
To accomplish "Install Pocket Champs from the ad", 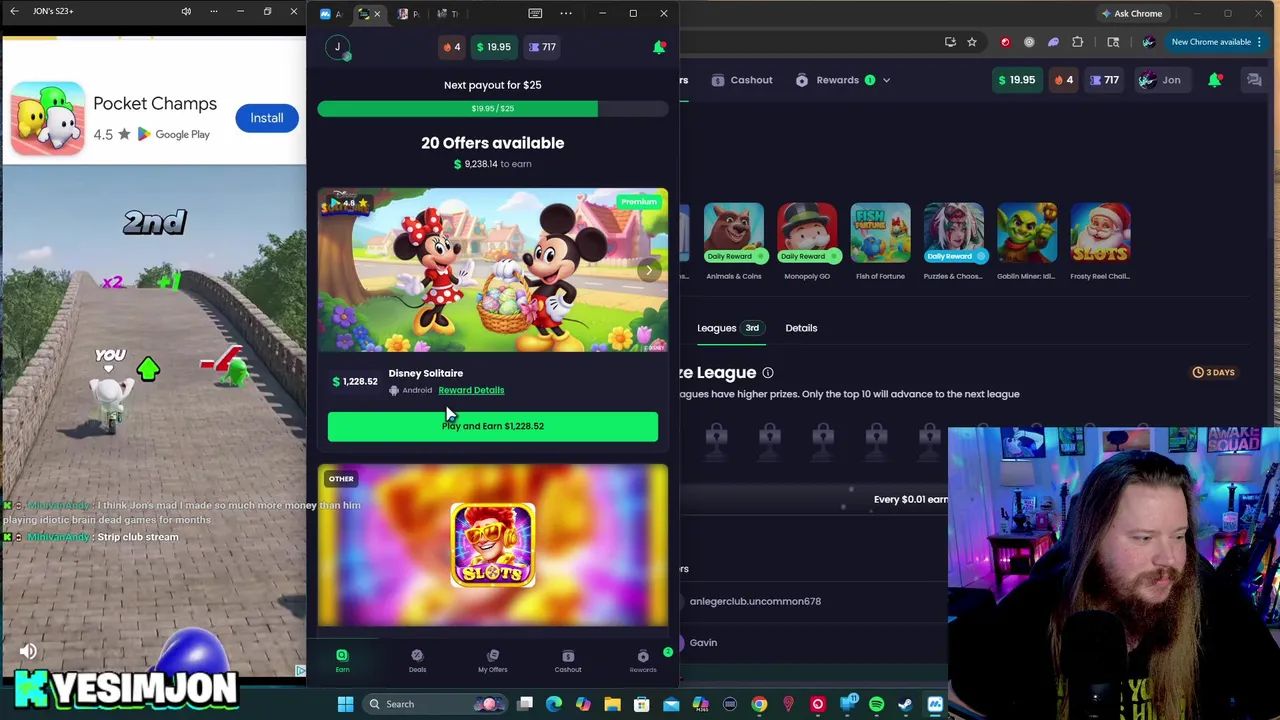I will [267, 118].
